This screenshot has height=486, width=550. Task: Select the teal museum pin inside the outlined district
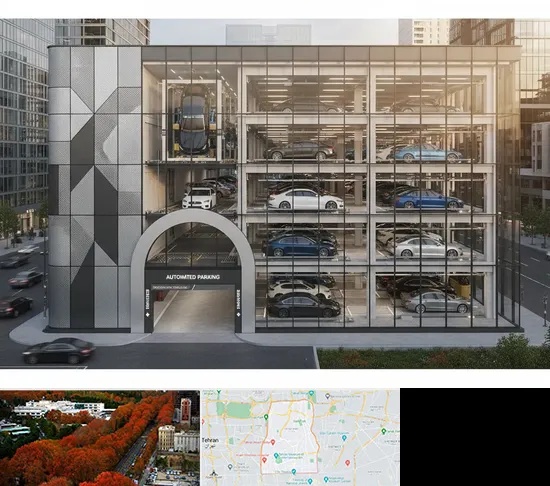point(276,455)
